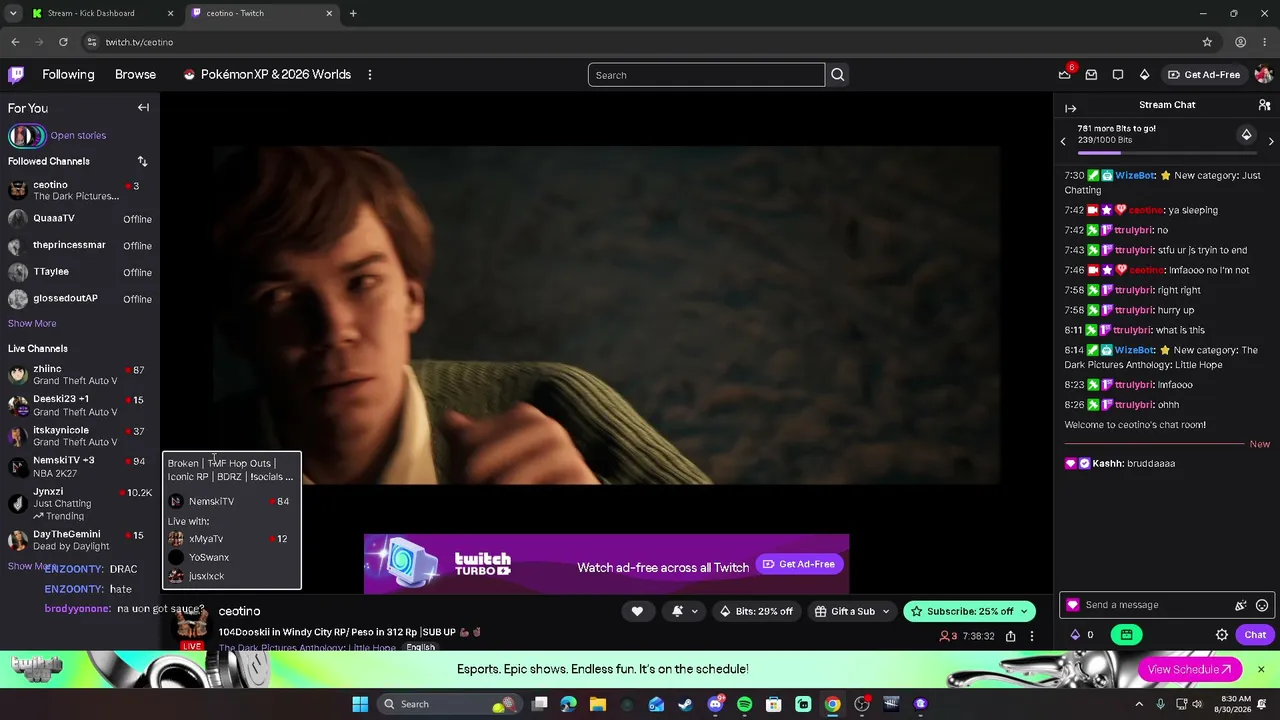Open the Jynxzi live channel
This screenshot has height=720, width=1280.
click(80, 504)
